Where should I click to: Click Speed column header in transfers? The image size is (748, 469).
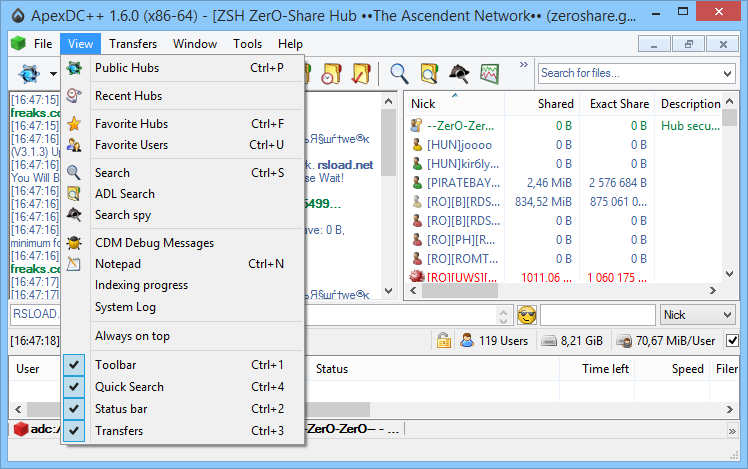point(672,369)
